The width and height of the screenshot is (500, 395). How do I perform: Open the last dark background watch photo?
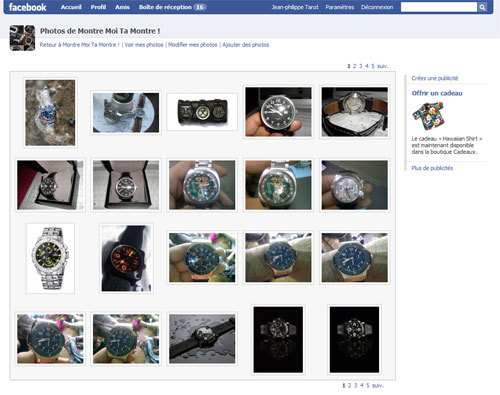(x=354, y=340)
